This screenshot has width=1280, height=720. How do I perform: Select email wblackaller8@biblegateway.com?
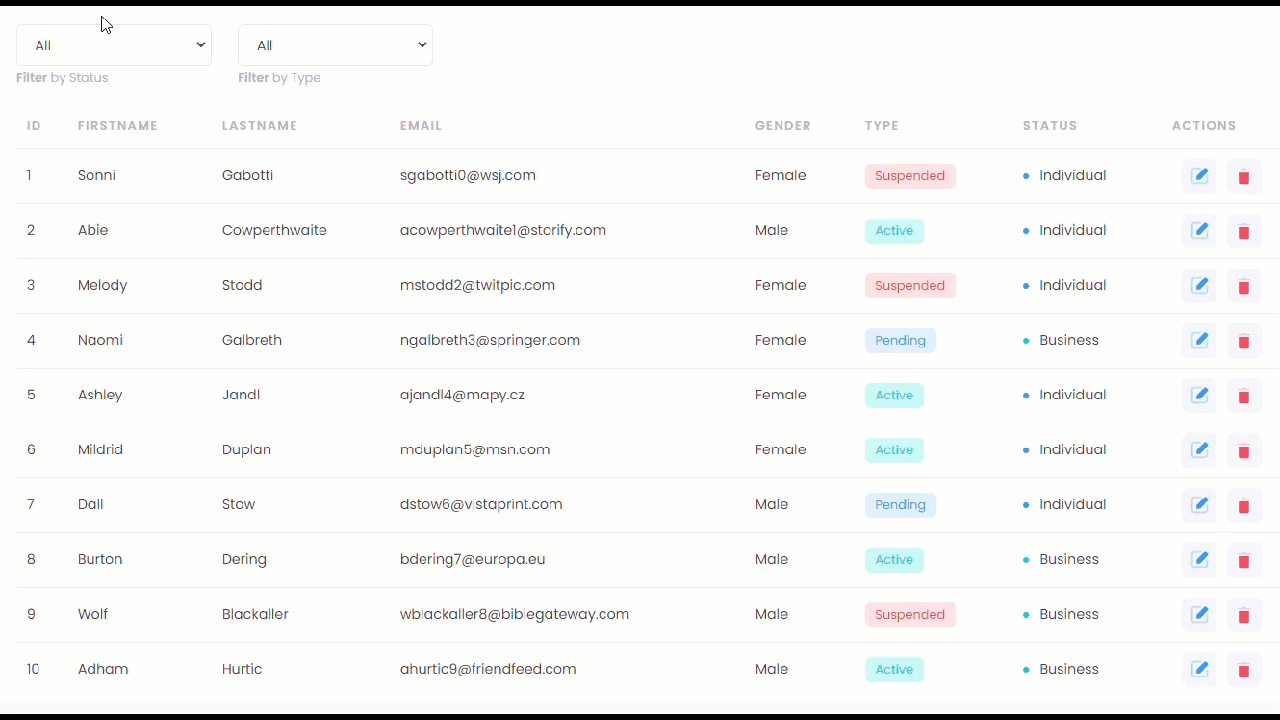(x=514, y=615)
